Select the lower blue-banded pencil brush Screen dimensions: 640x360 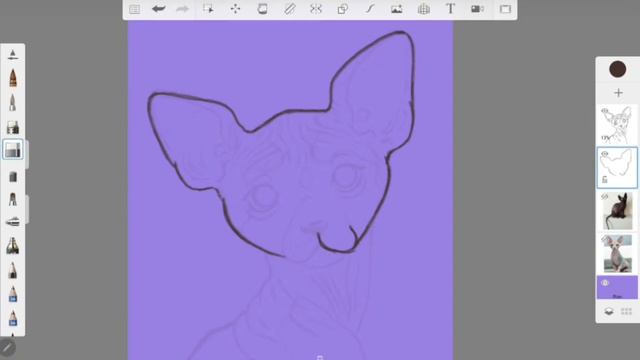point(13,318)
